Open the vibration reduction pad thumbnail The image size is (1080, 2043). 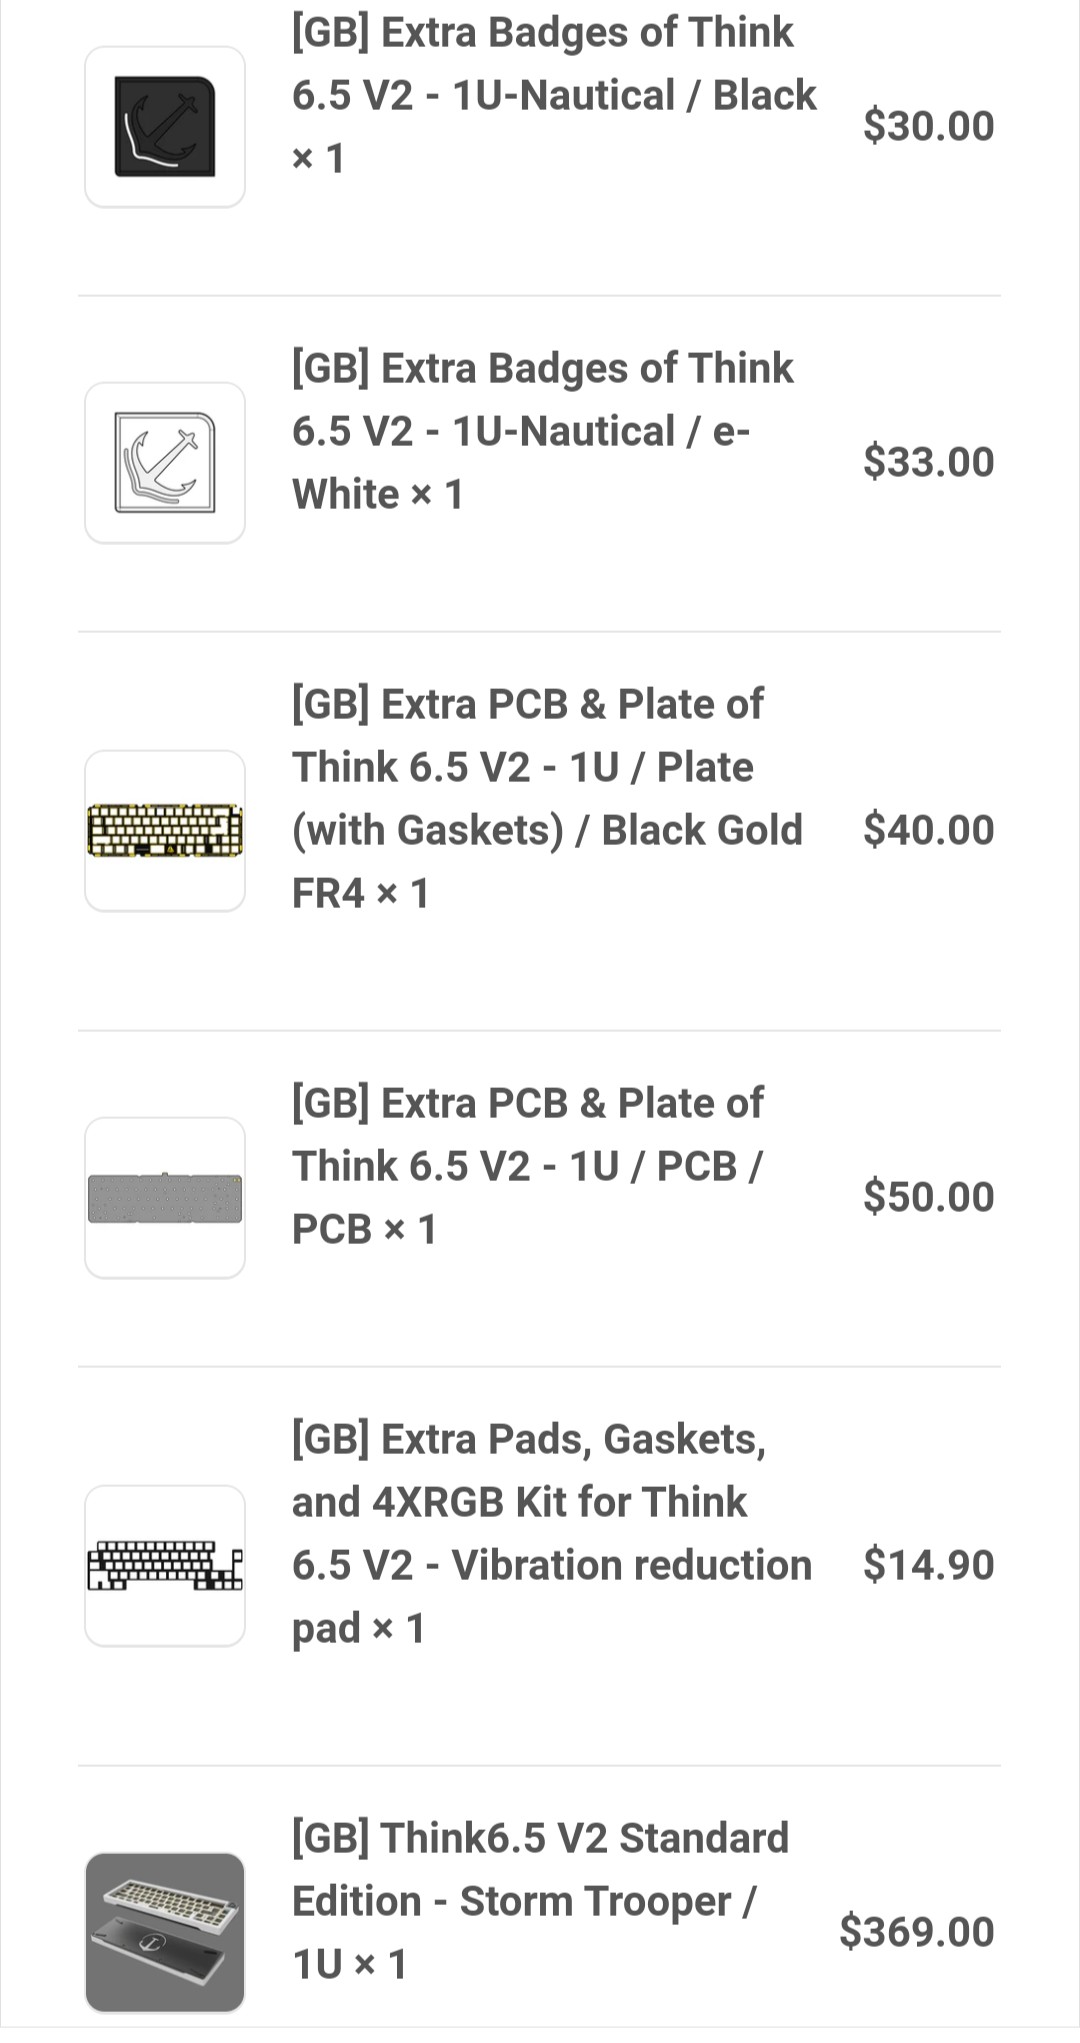click(x=165, y=1566)
